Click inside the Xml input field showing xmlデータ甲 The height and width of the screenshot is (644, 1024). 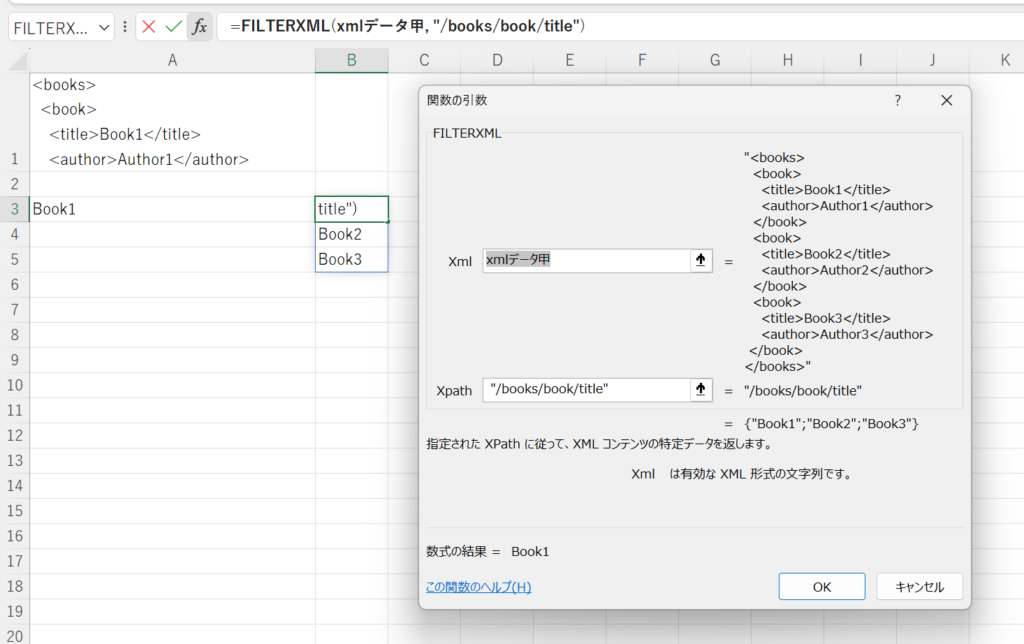point(580,260)
